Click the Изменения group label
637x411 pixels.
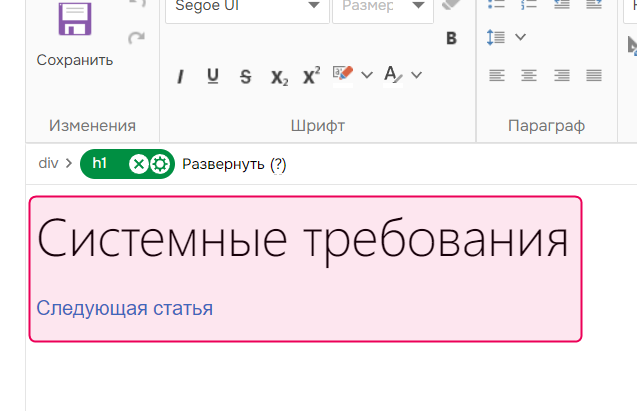[x=92, y=126]
